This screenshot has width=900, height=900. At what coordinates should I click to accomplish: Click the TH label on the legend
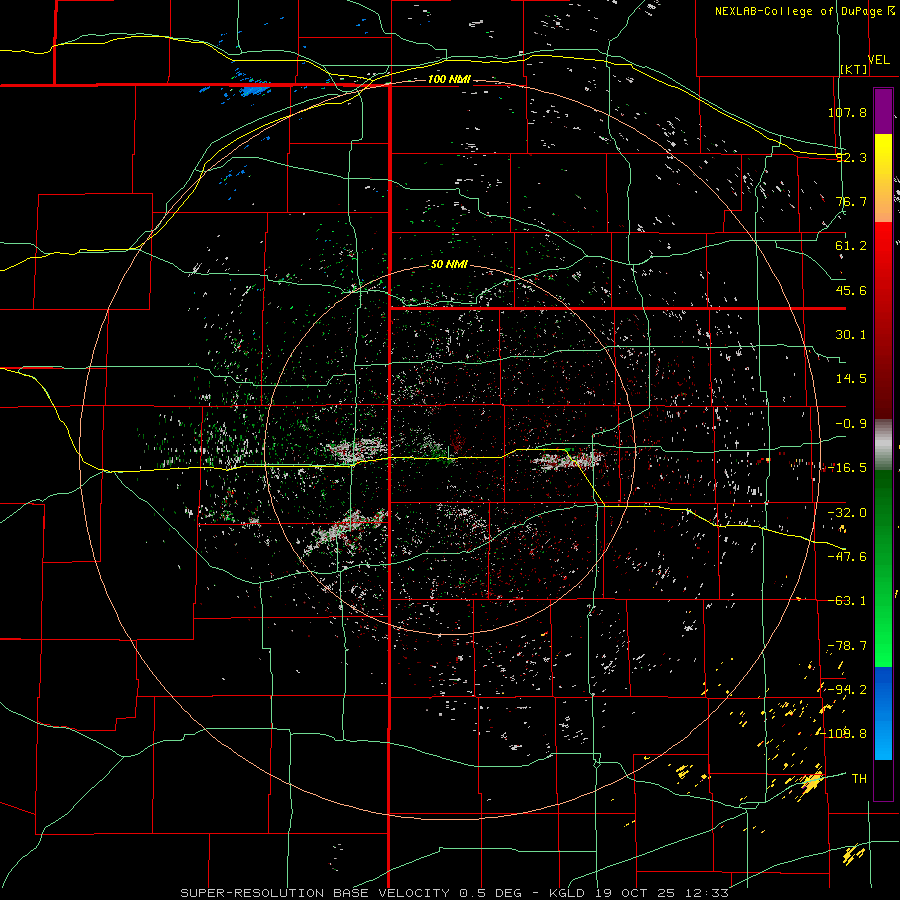point(859,779)
